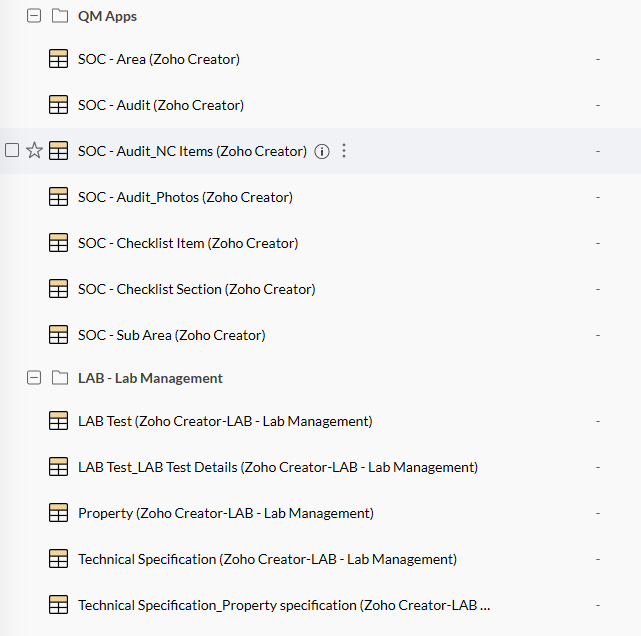Open SOC - Audit_Photos (Zoho Creator)

point(185,197)
